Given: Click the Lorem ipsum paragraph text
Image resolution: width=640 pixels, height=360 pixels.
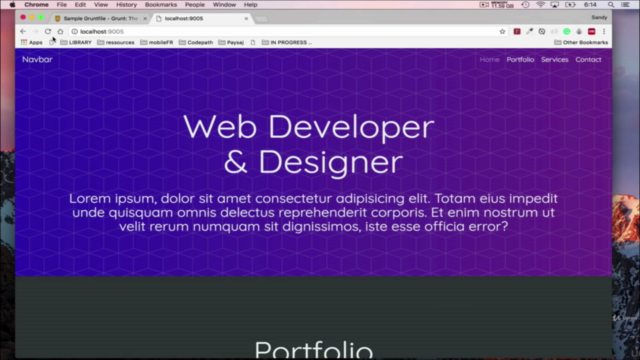Looking at the screenshot, I should (313, 212).
